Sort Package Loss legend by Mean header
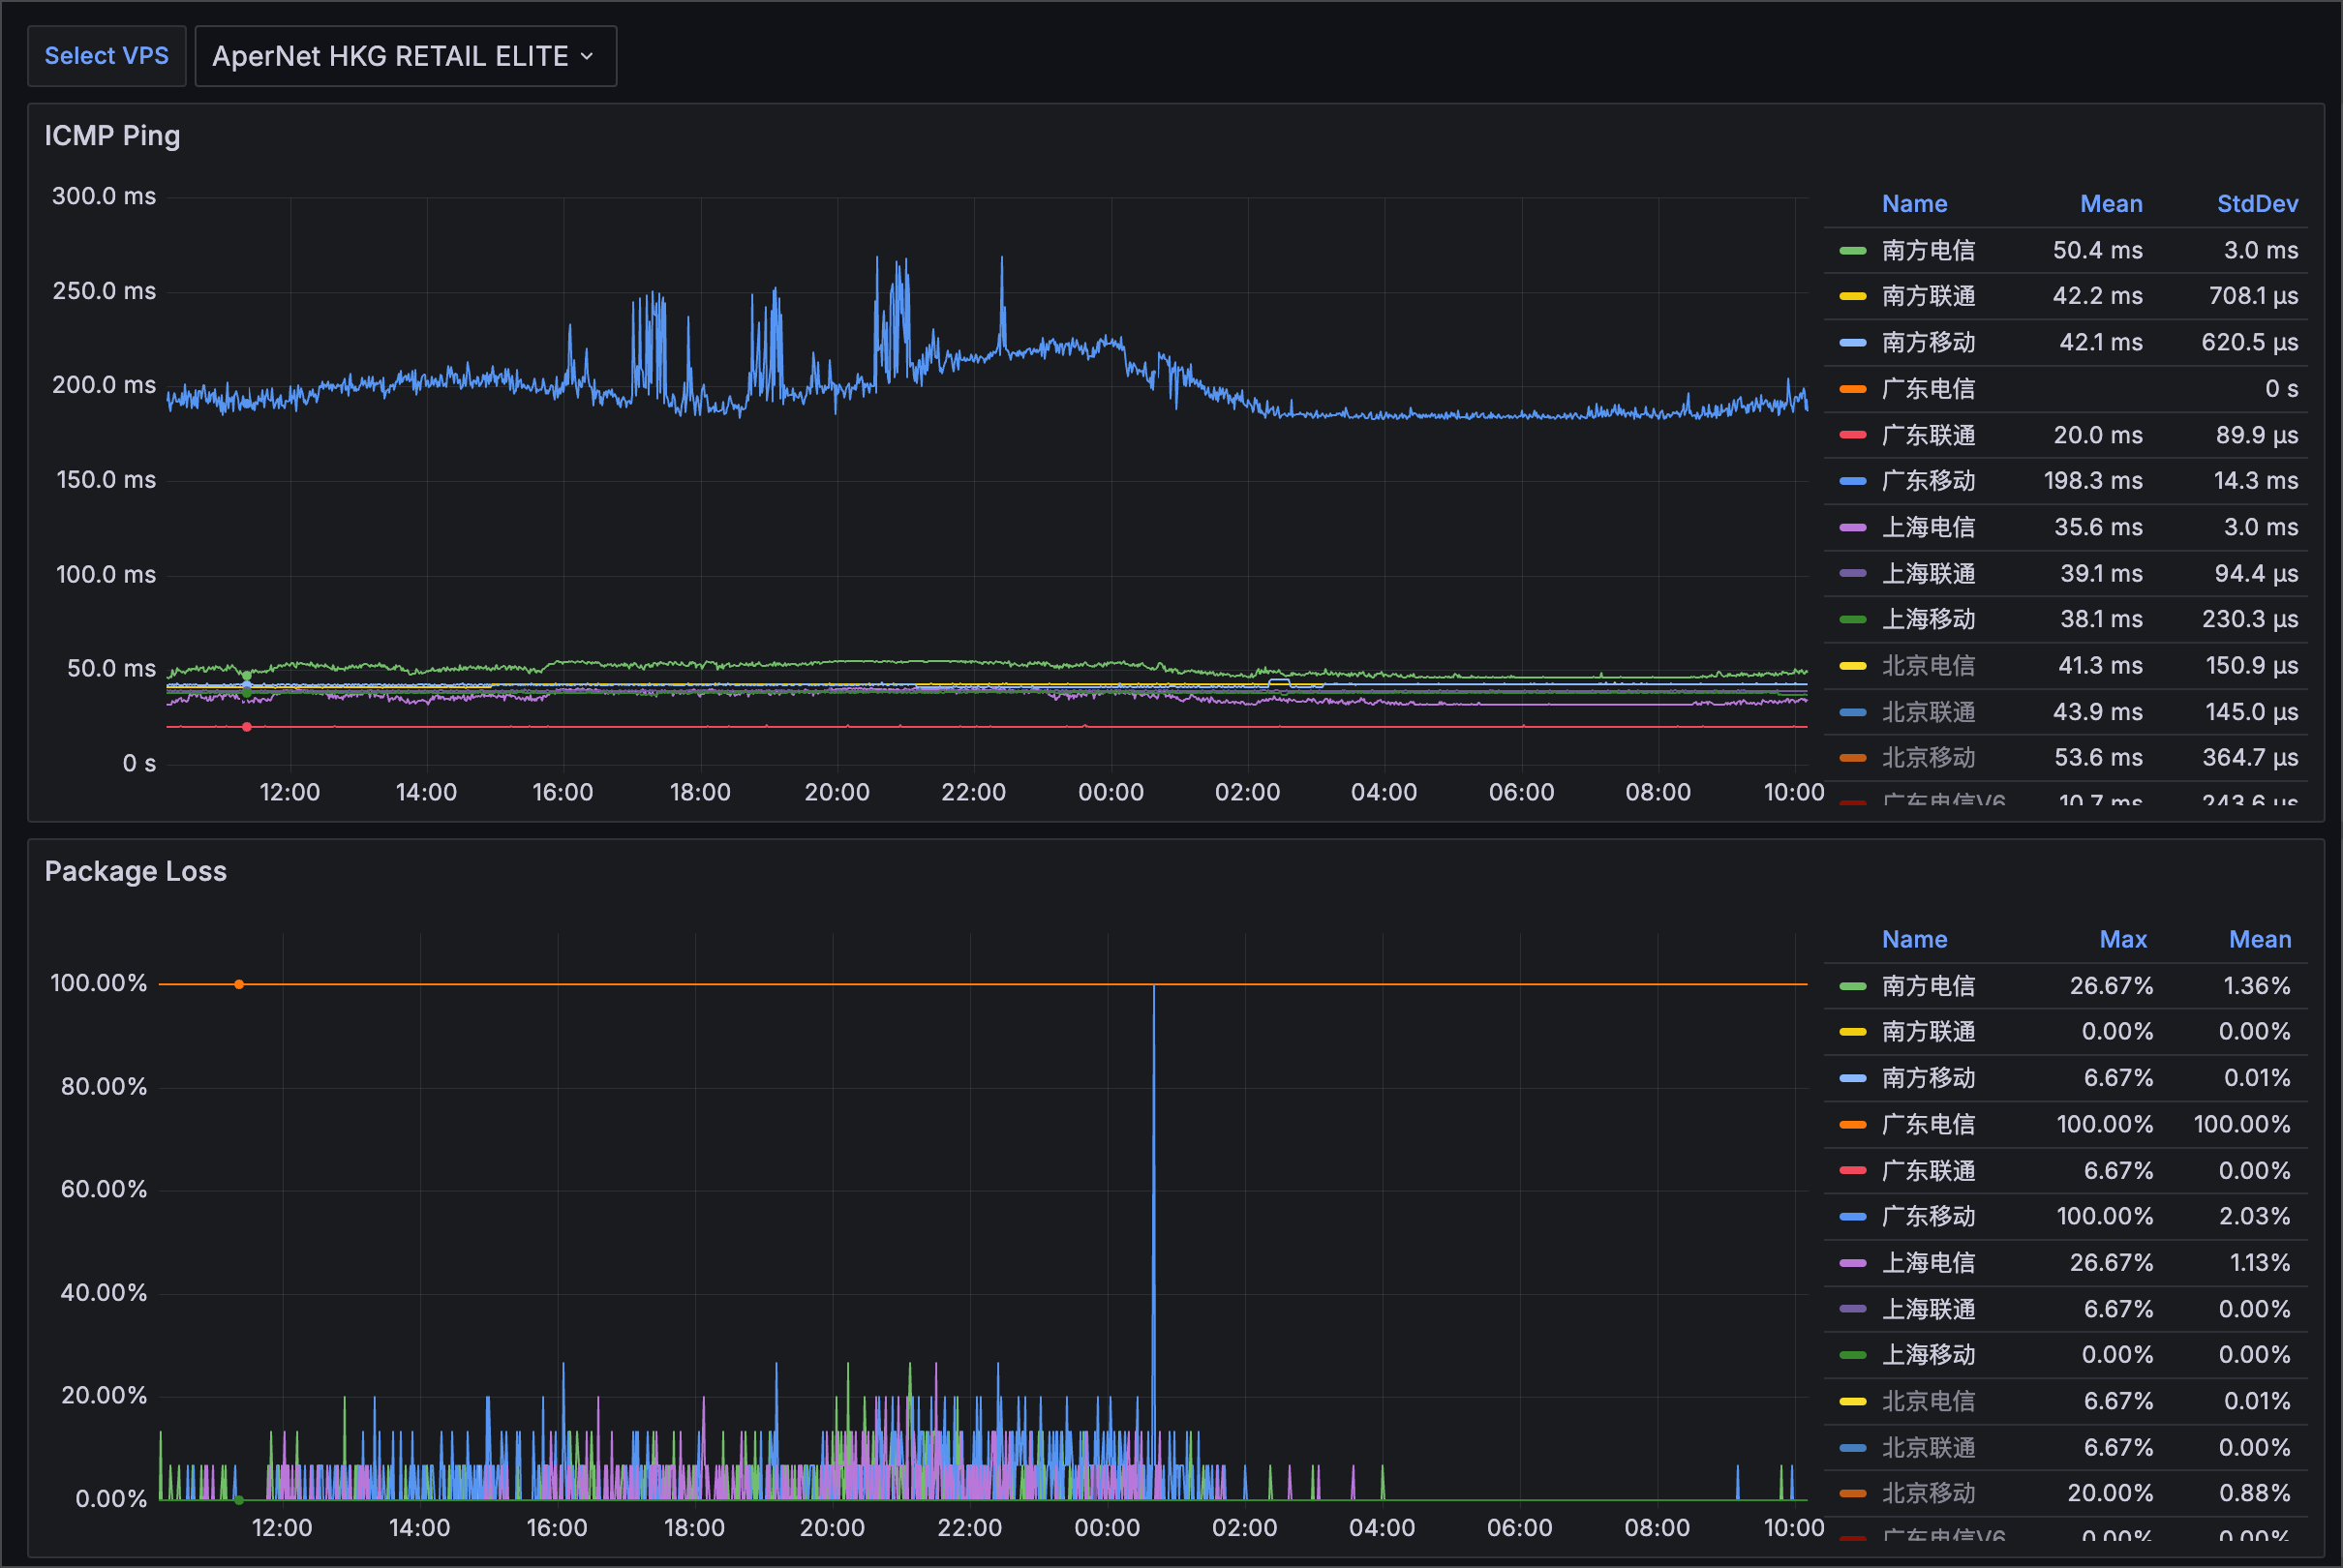2343x1568 pixels. click(2260, 939)
